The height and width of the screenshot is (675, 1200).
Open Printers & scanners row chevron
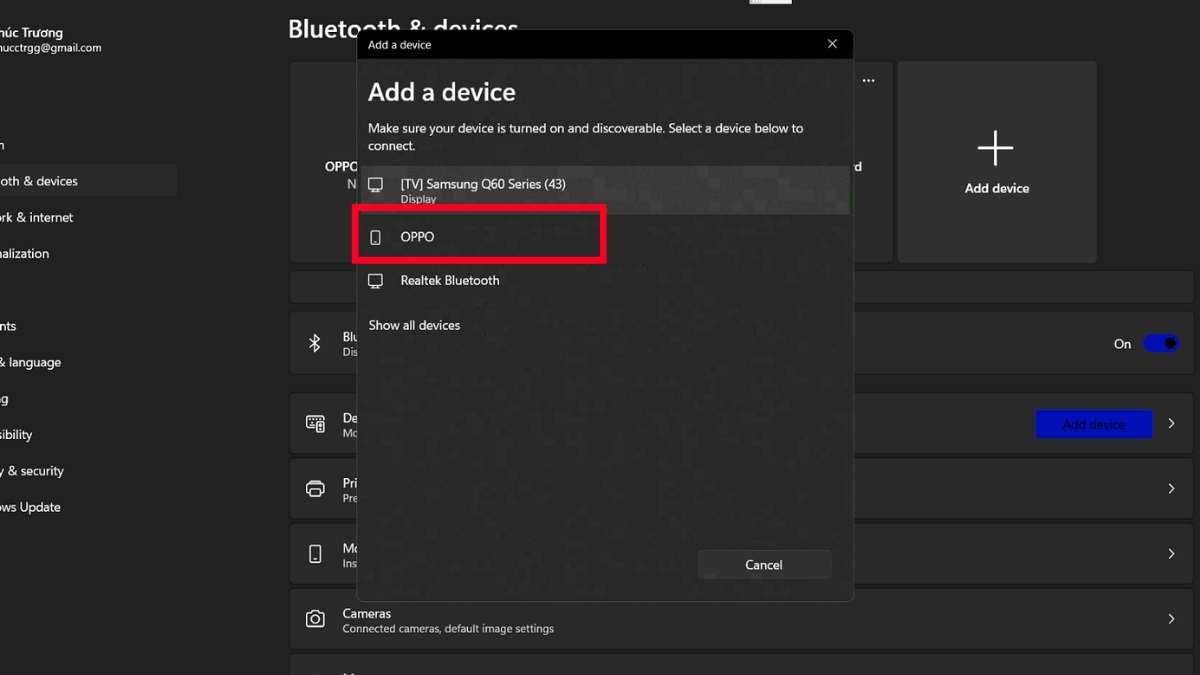(x=1171, y=489)
